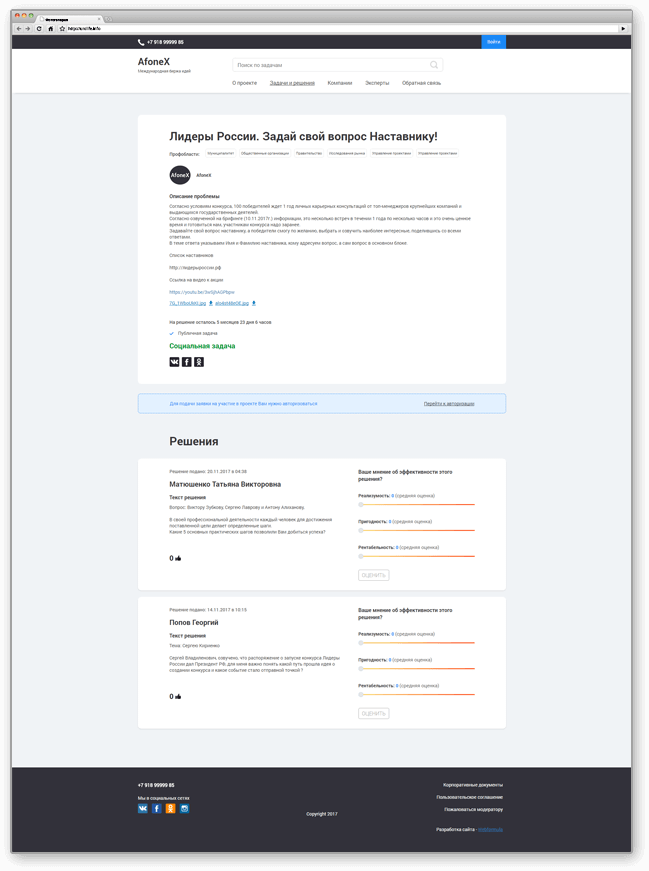Image resolution: width=649 pixels, height=871 pixels.
Task: Open footer Instagram icon
Action: click(x=184, y=808)
